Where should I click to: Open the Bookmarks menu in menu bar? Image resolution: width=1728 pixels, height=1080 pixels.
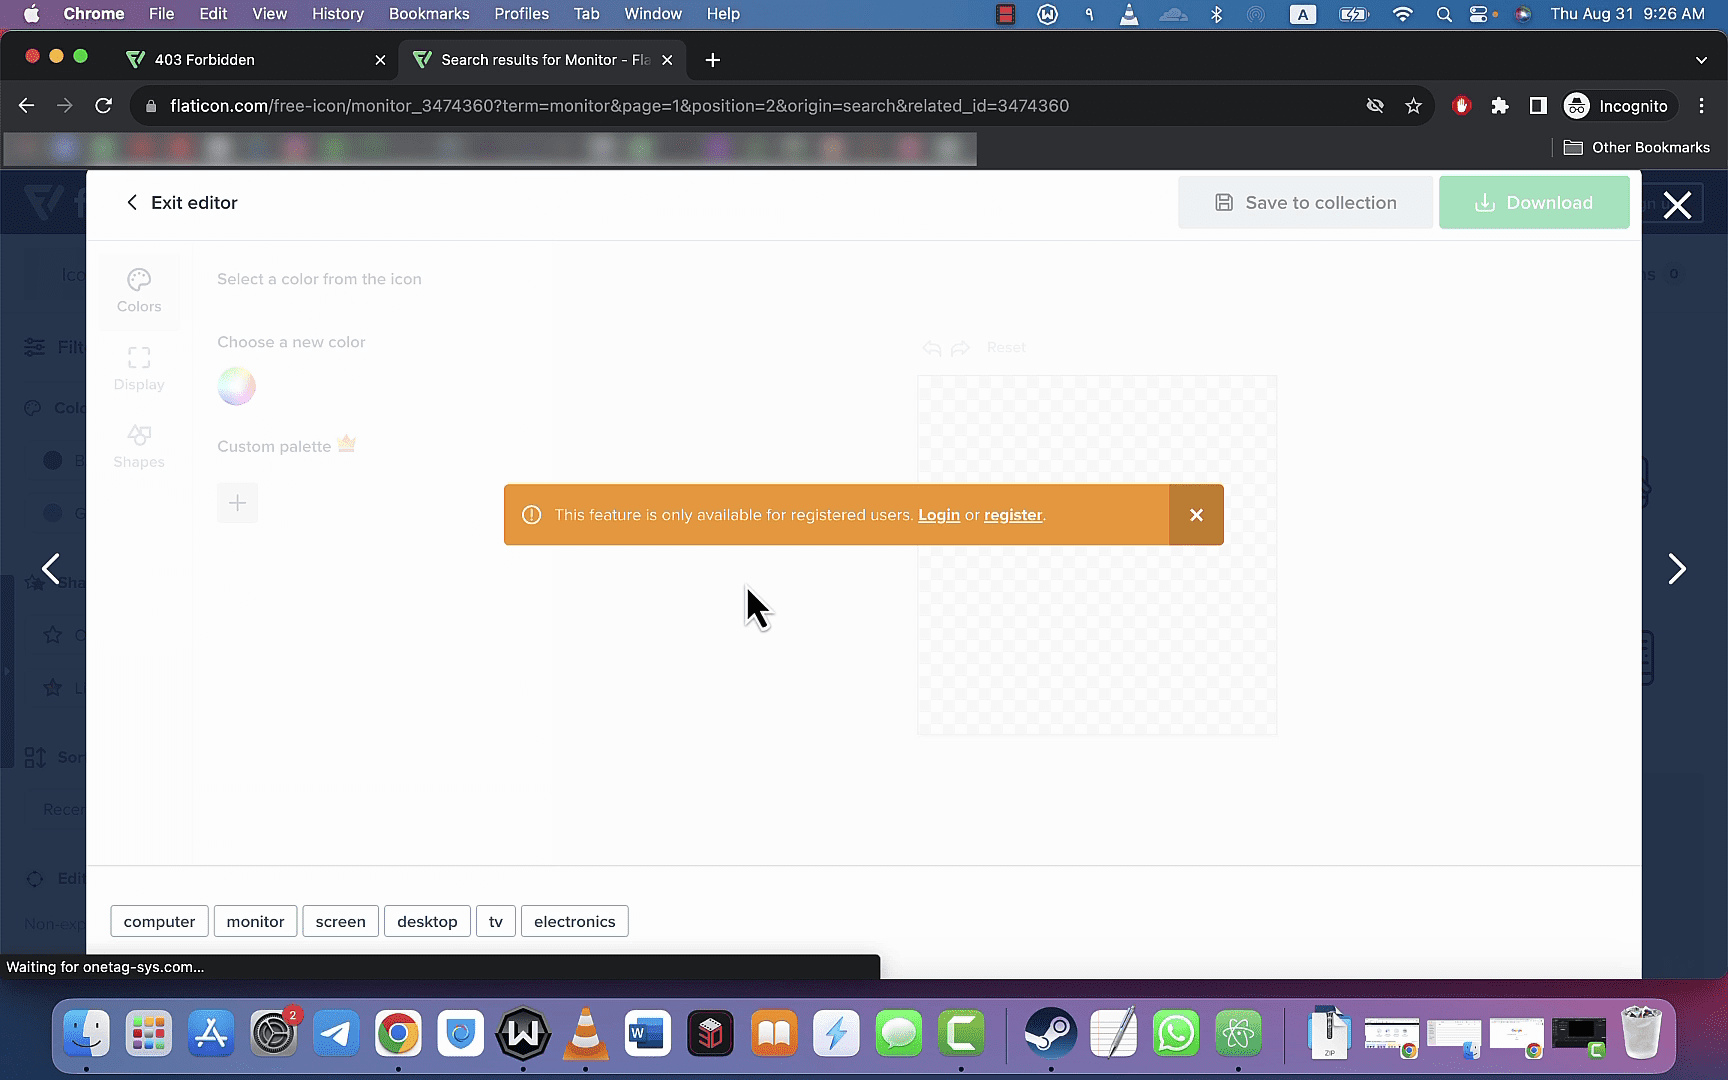[429, 14]
